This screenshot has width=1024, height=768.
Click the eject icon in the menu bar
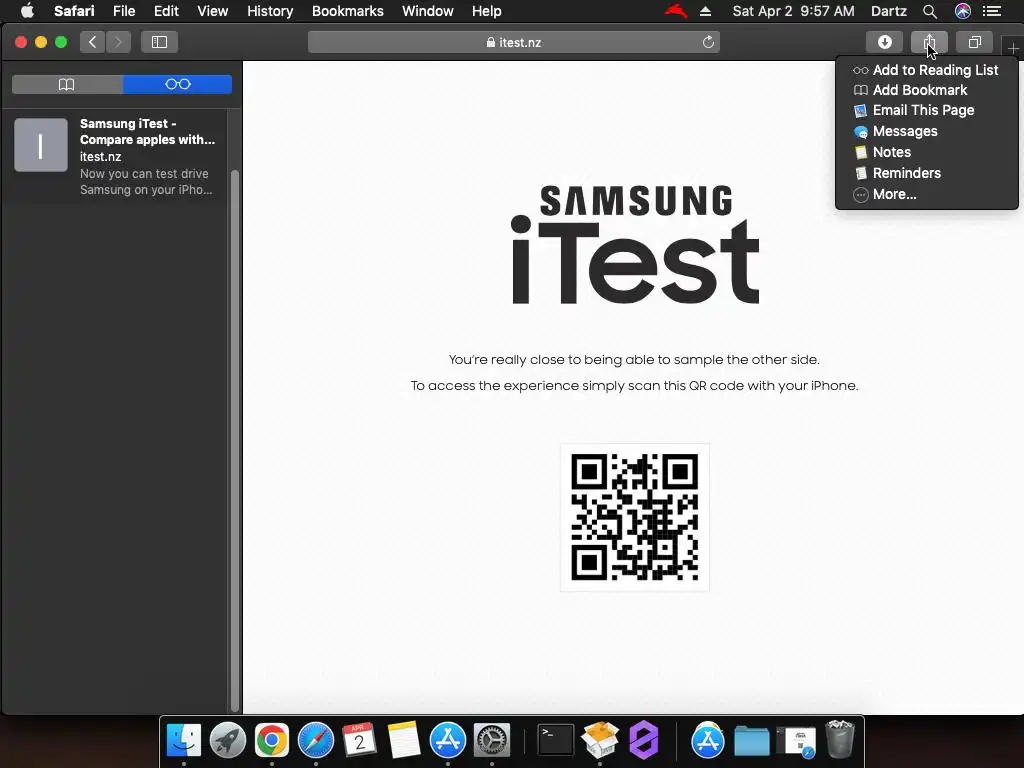click(705, 11)
